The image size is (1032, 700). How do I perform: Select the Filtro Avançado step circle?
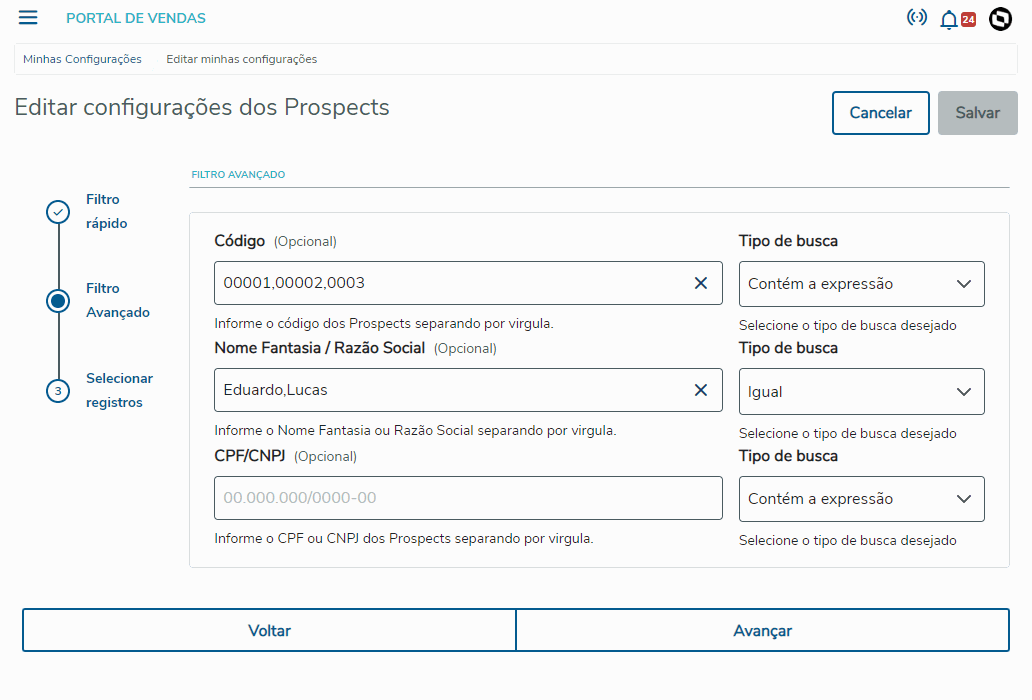coord(58,301)
